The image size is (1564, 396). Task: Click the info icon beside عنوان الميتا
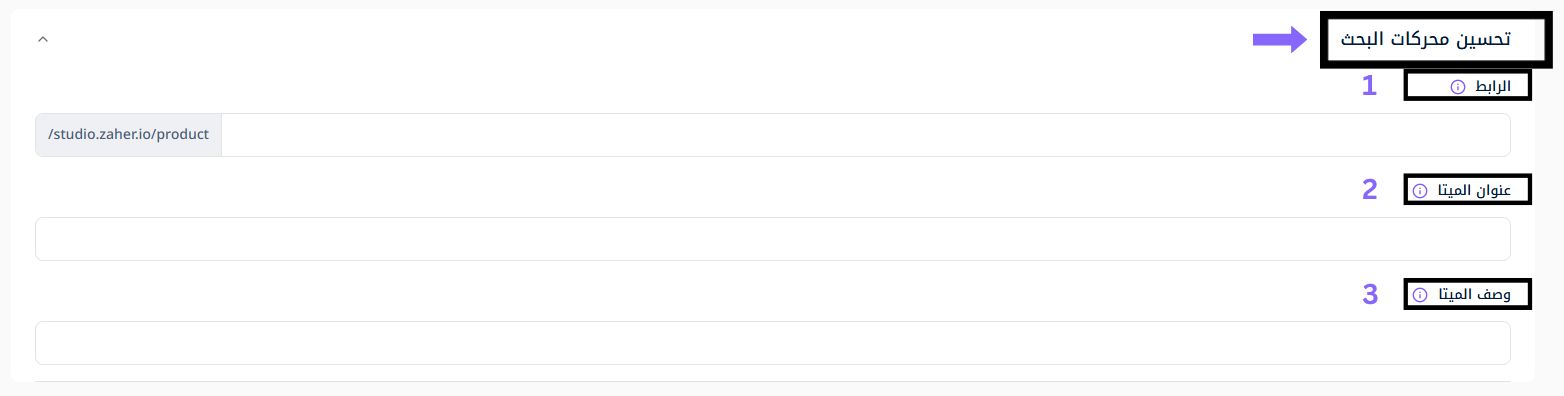tap(1419, 191)
